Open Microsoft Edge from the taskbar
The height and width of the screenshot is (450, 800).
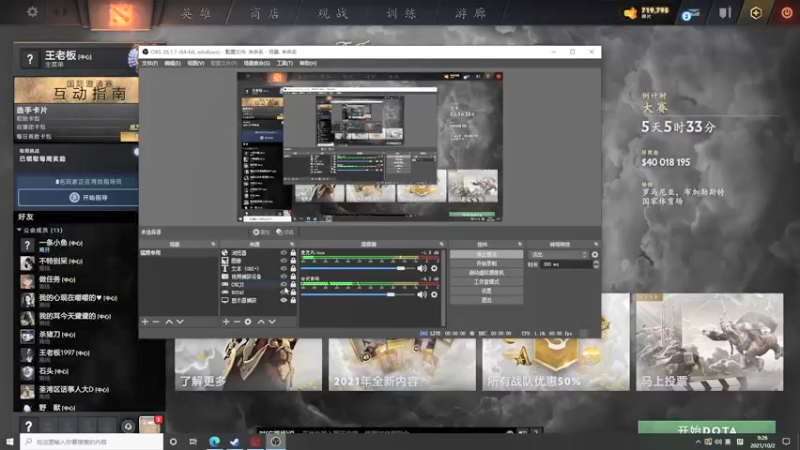point(214,441)
